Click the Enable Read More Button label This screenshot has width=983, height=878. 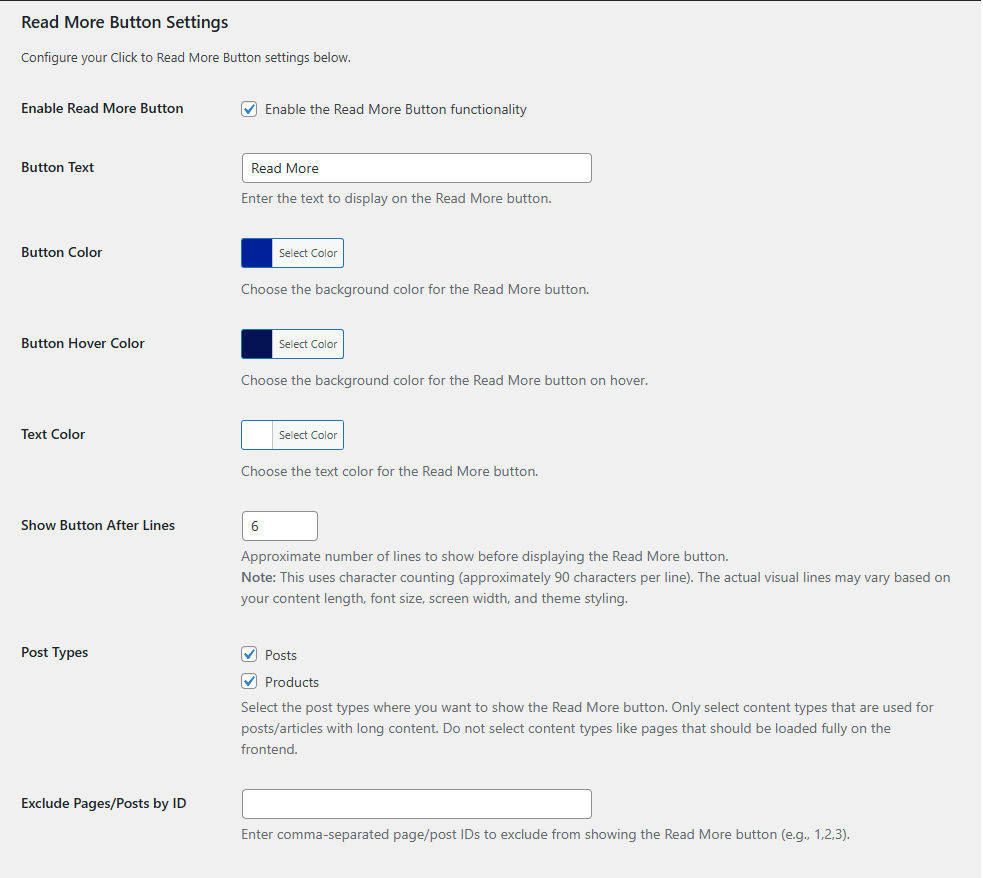click(101, 108)
